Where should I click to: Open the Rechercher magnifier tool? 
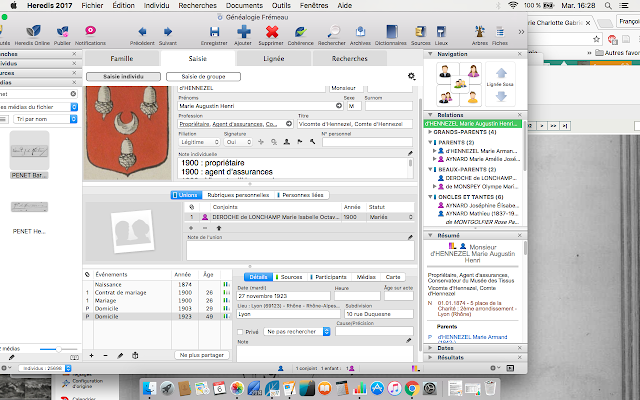[332, 34]
